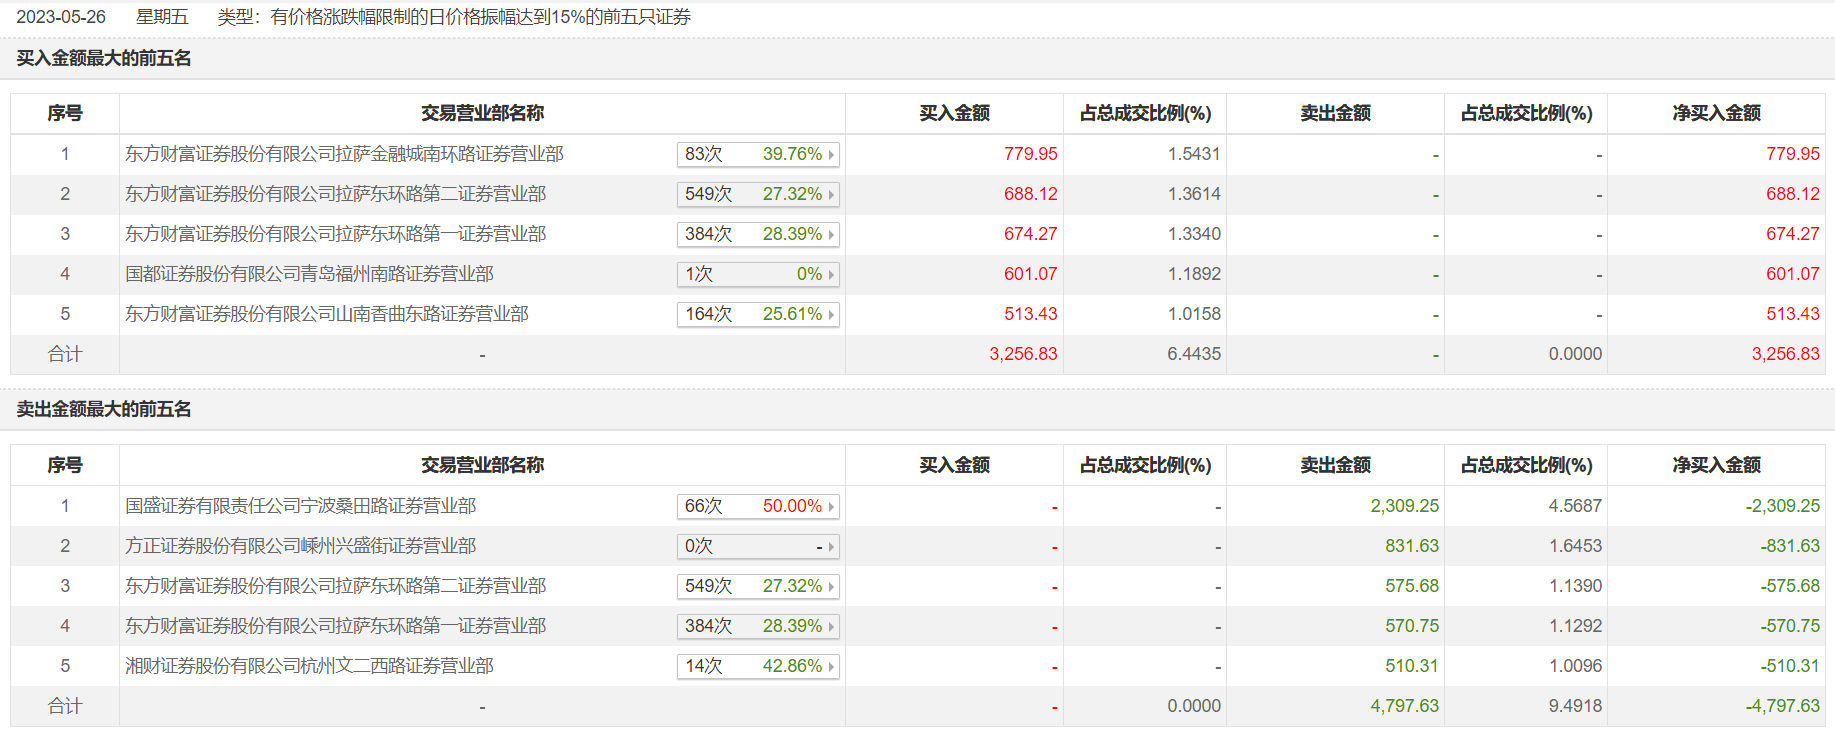Open 国盛证券宁波桑田路证券营业部 link

300,506
